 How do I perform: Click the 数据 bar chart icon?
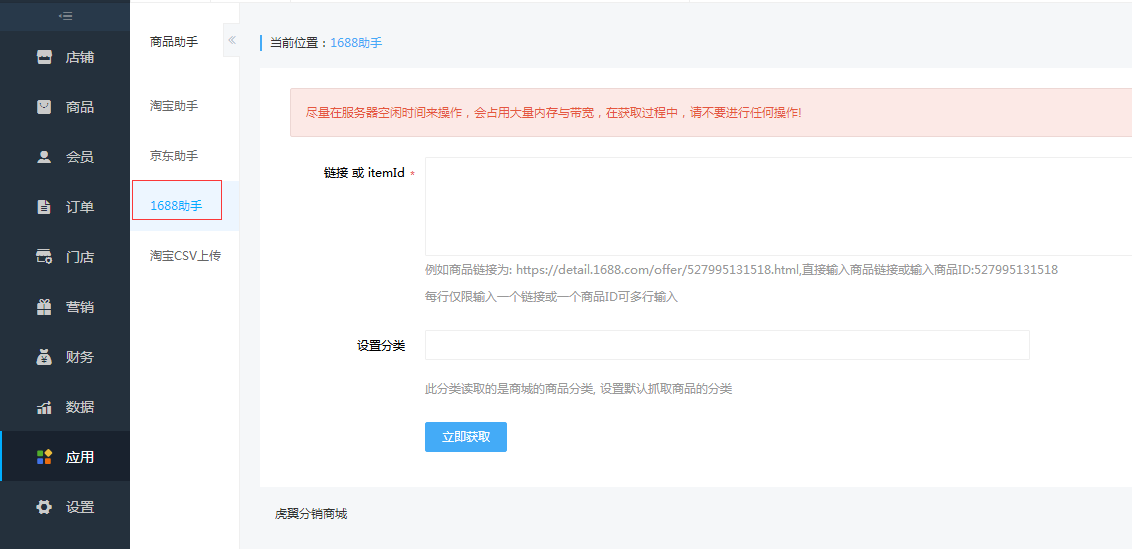coord(44,407)
